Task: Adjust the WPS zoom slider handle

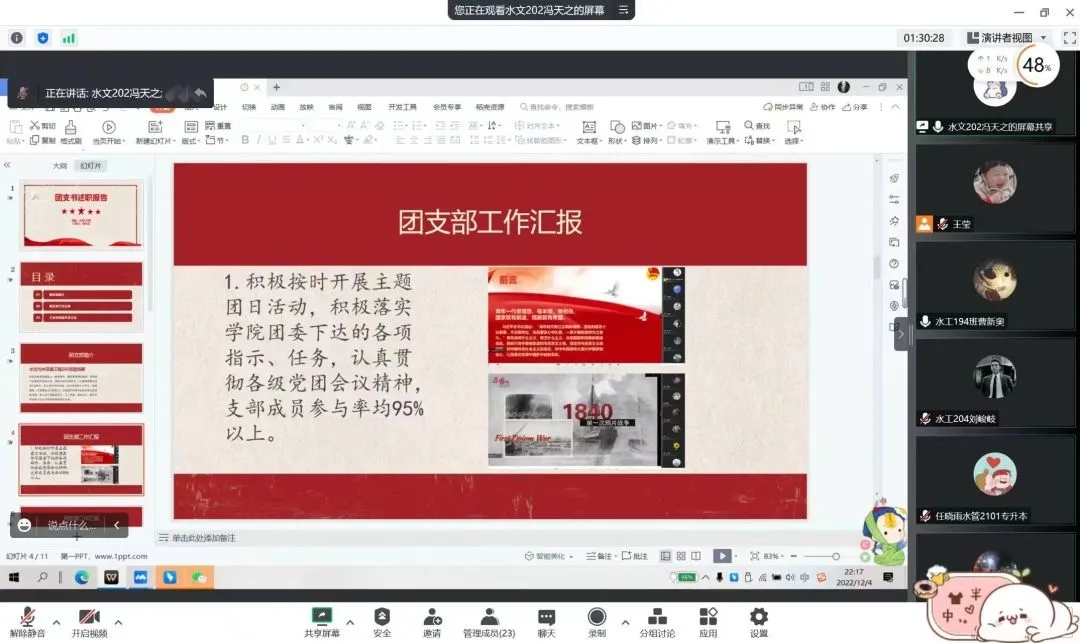Action: click(x=835, y=556)
